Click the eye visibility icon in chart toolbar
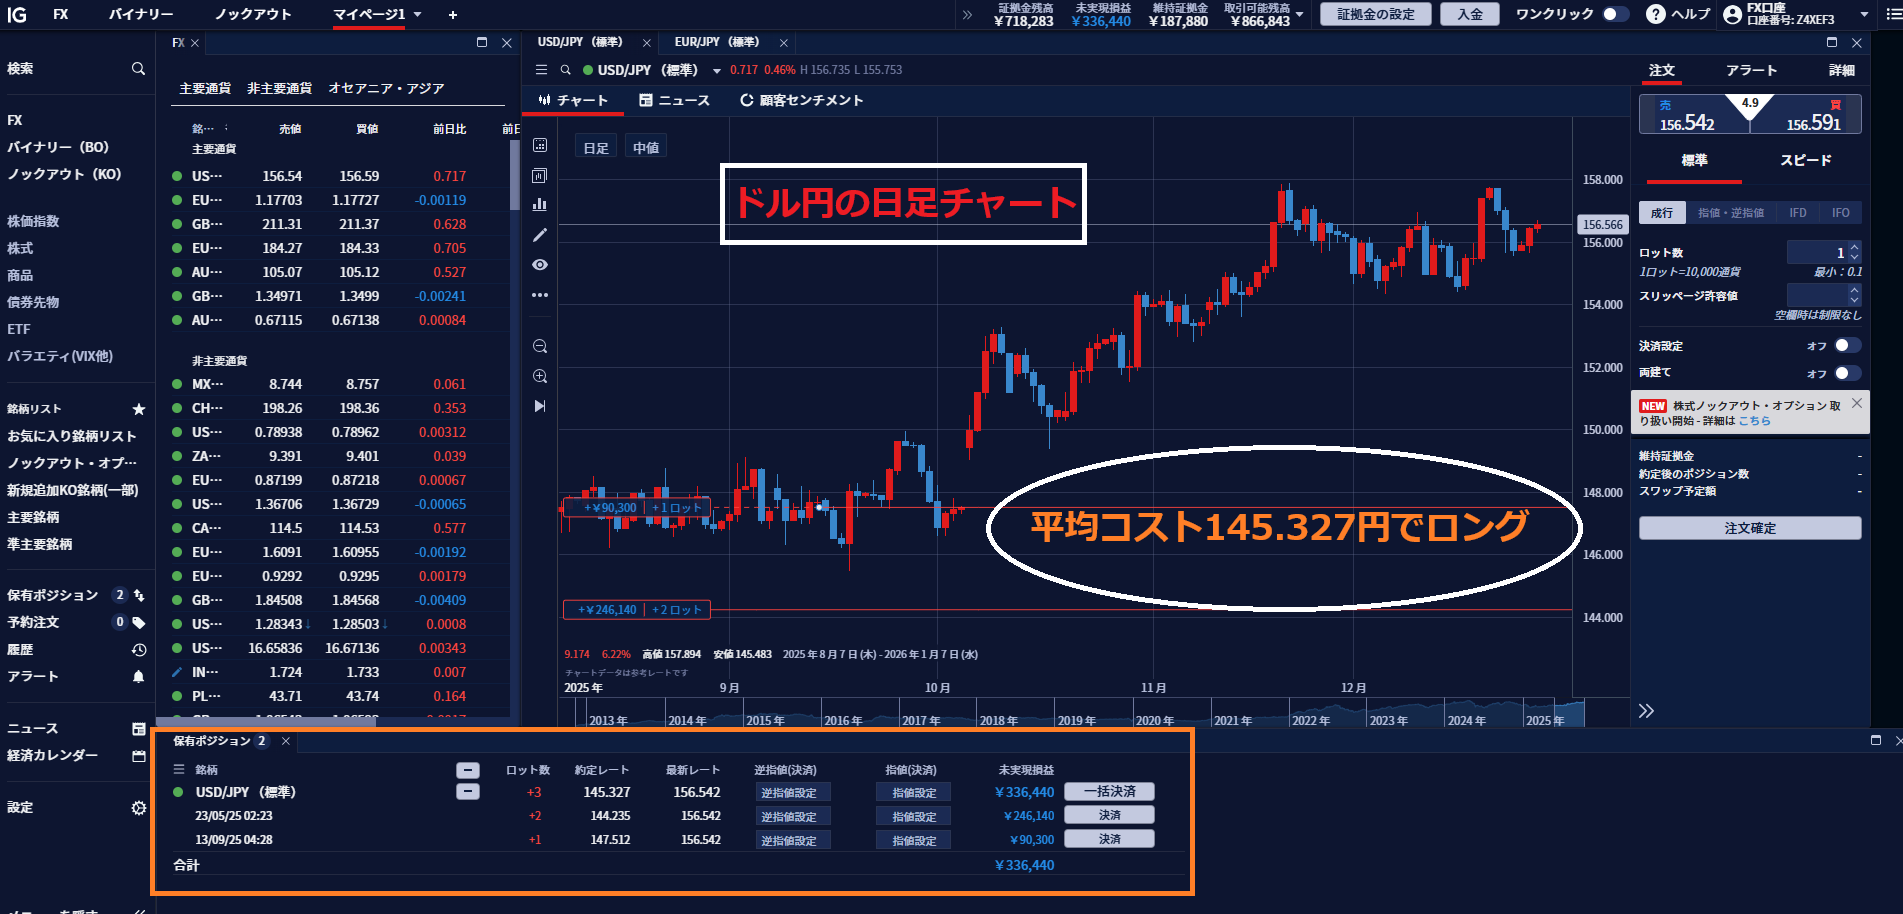The image size is (1903, 914). (540, 265)
